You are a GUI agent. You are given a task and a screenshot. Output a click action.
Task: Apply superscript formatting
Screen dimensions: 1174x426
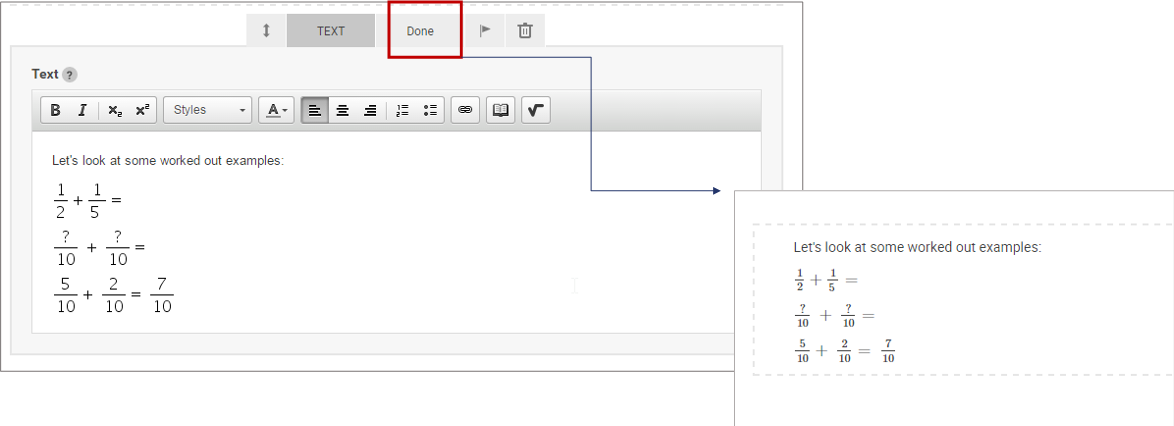click(x=142, y=110)
